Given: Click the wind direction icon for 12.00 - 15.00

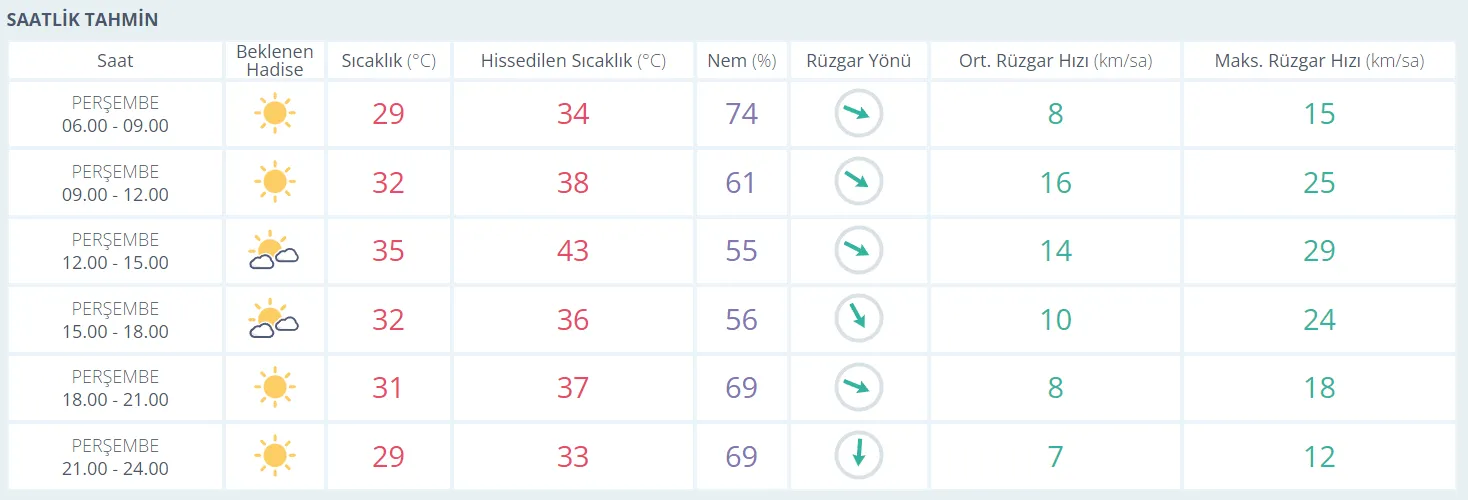Looking at the screenshot, I should click(x=859, y=251).
